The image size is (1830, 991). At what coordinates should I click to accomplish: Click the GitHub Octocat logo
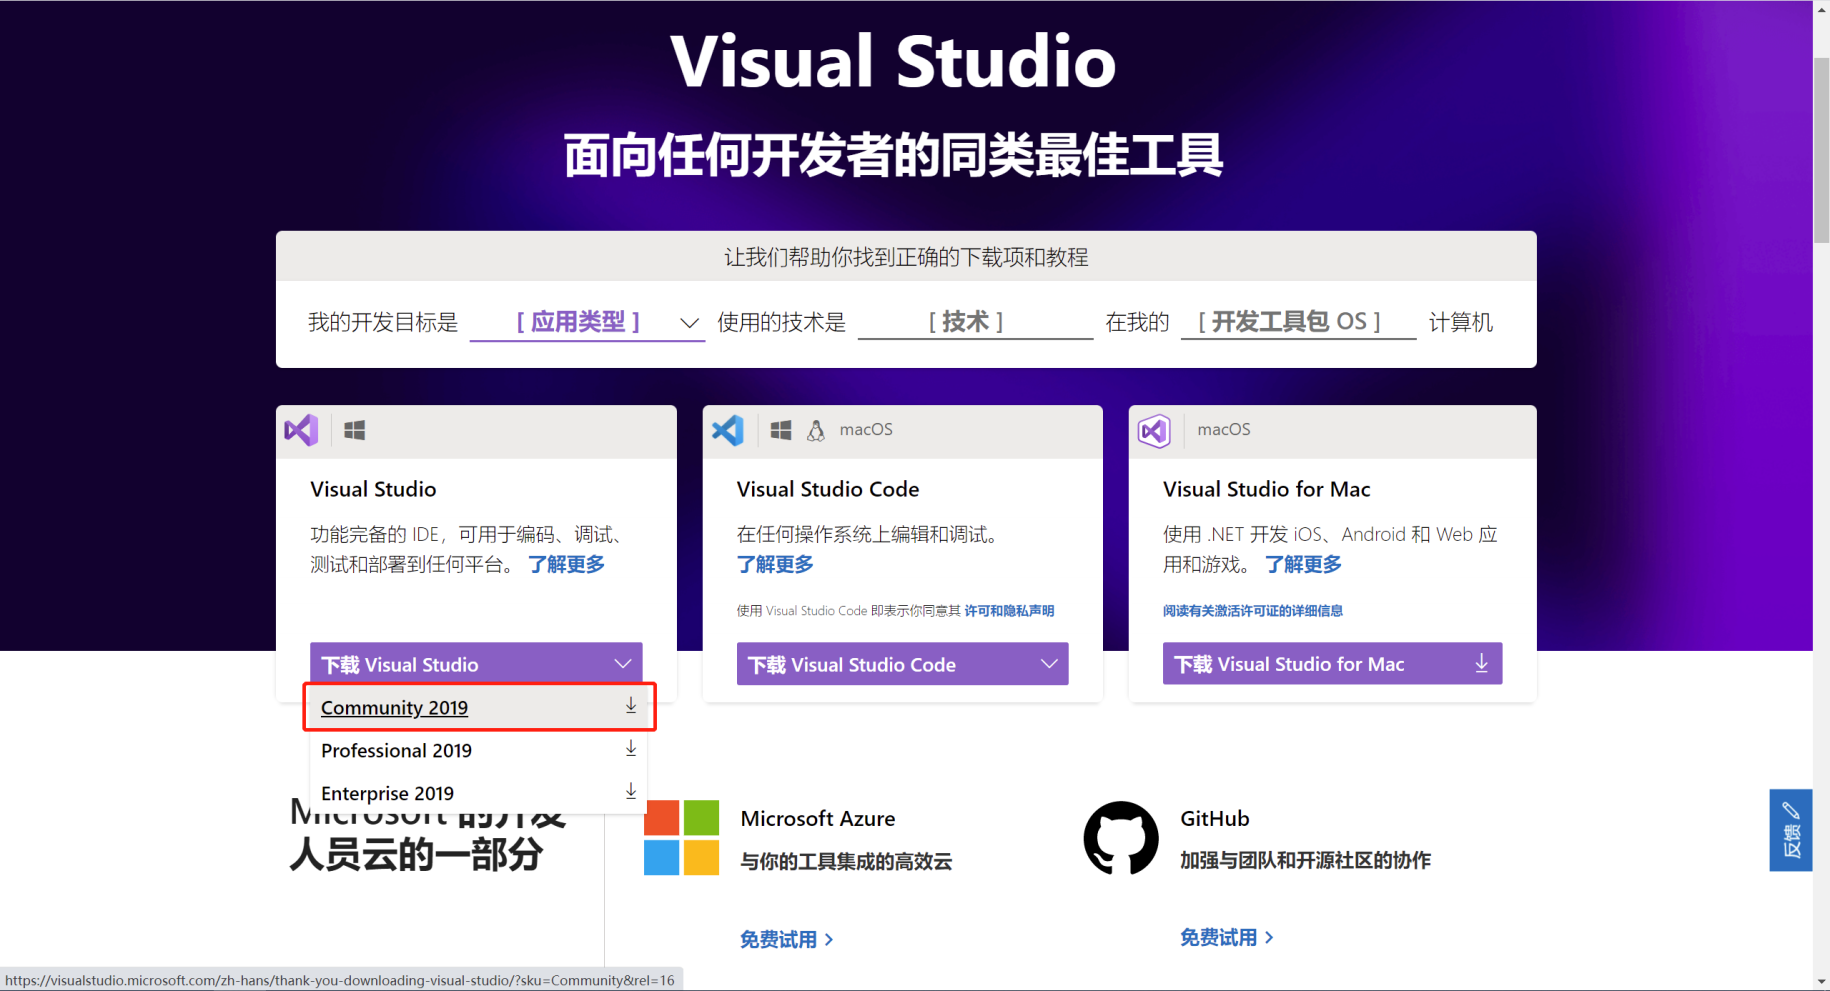[x=1121, y=838]
